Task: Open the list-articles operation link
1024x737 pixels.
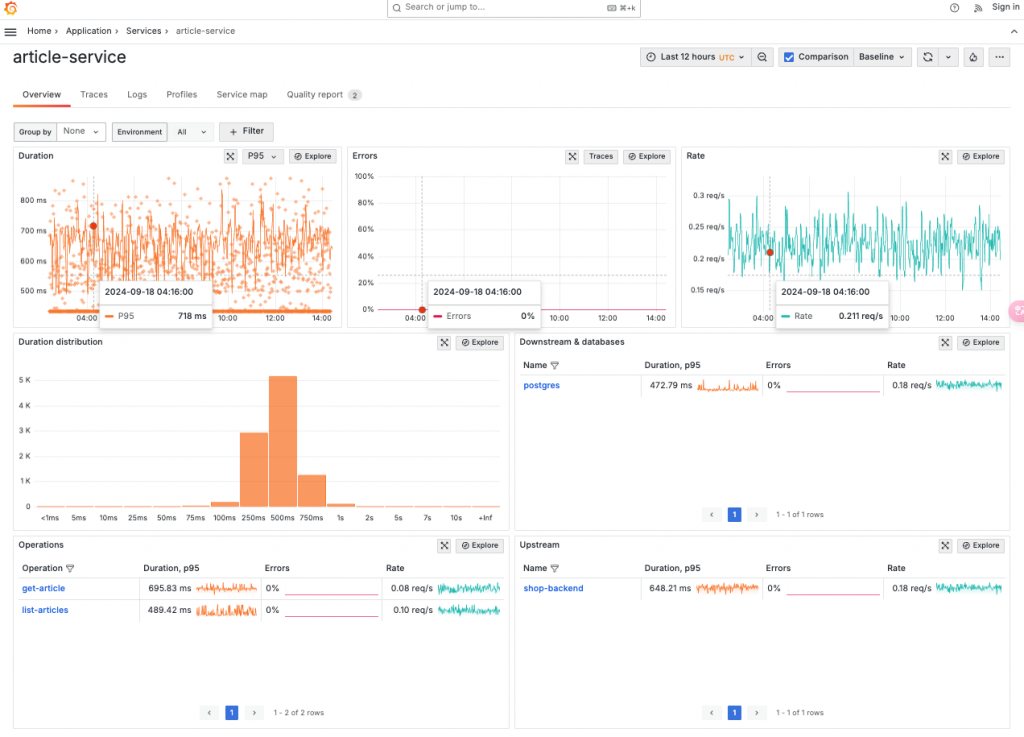Action: click(x=45, y=610)
